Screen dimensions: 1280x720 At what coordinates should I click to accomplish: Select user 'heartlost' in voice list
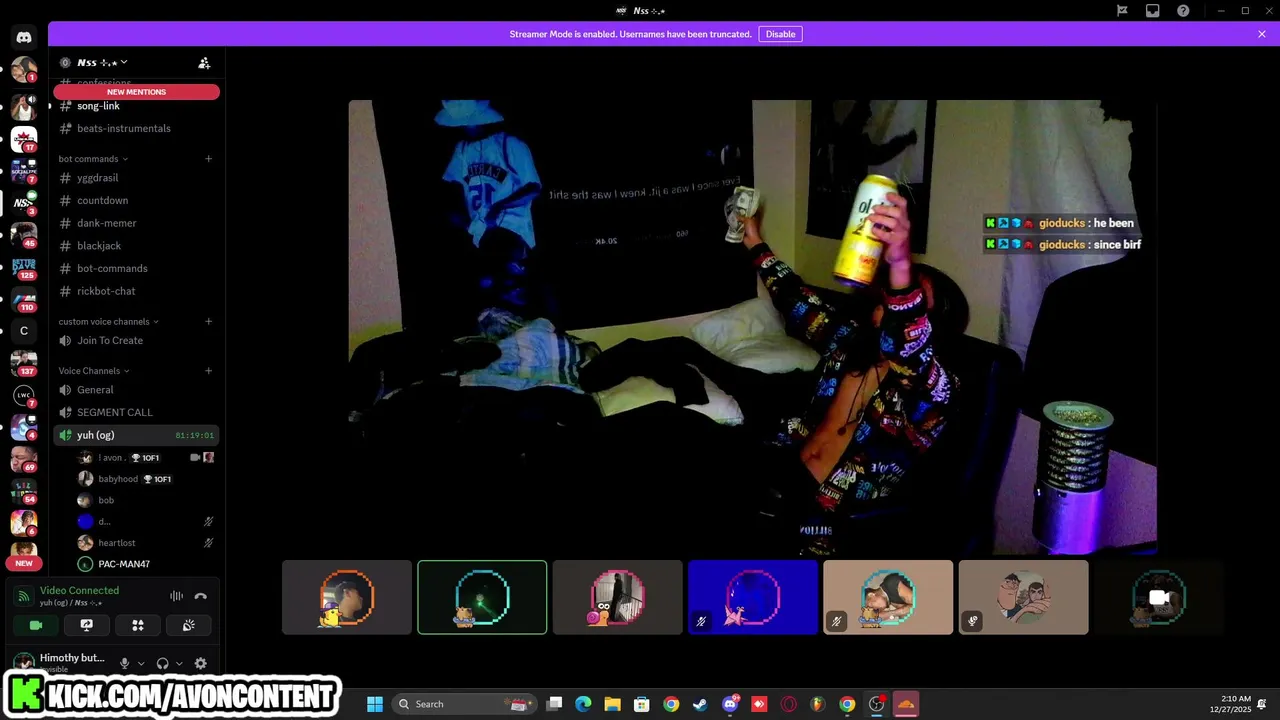pyautogui.click(x=146, y=543)
